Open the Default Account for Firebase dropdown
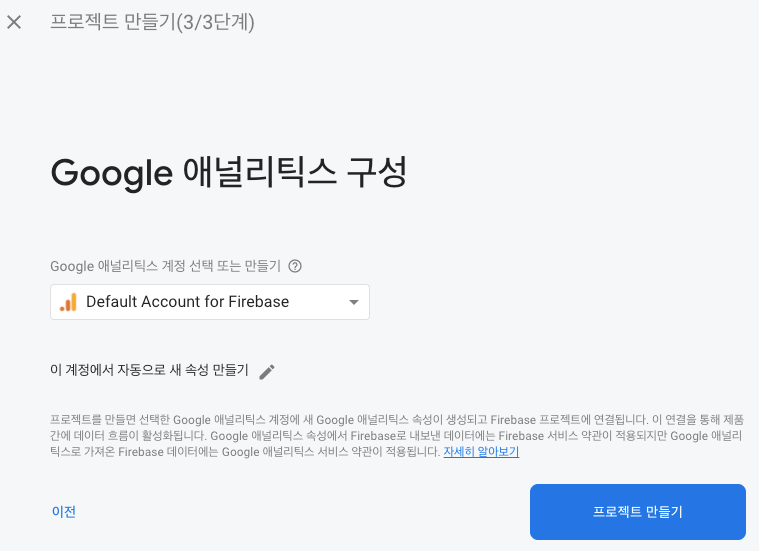 click(210, 302)
